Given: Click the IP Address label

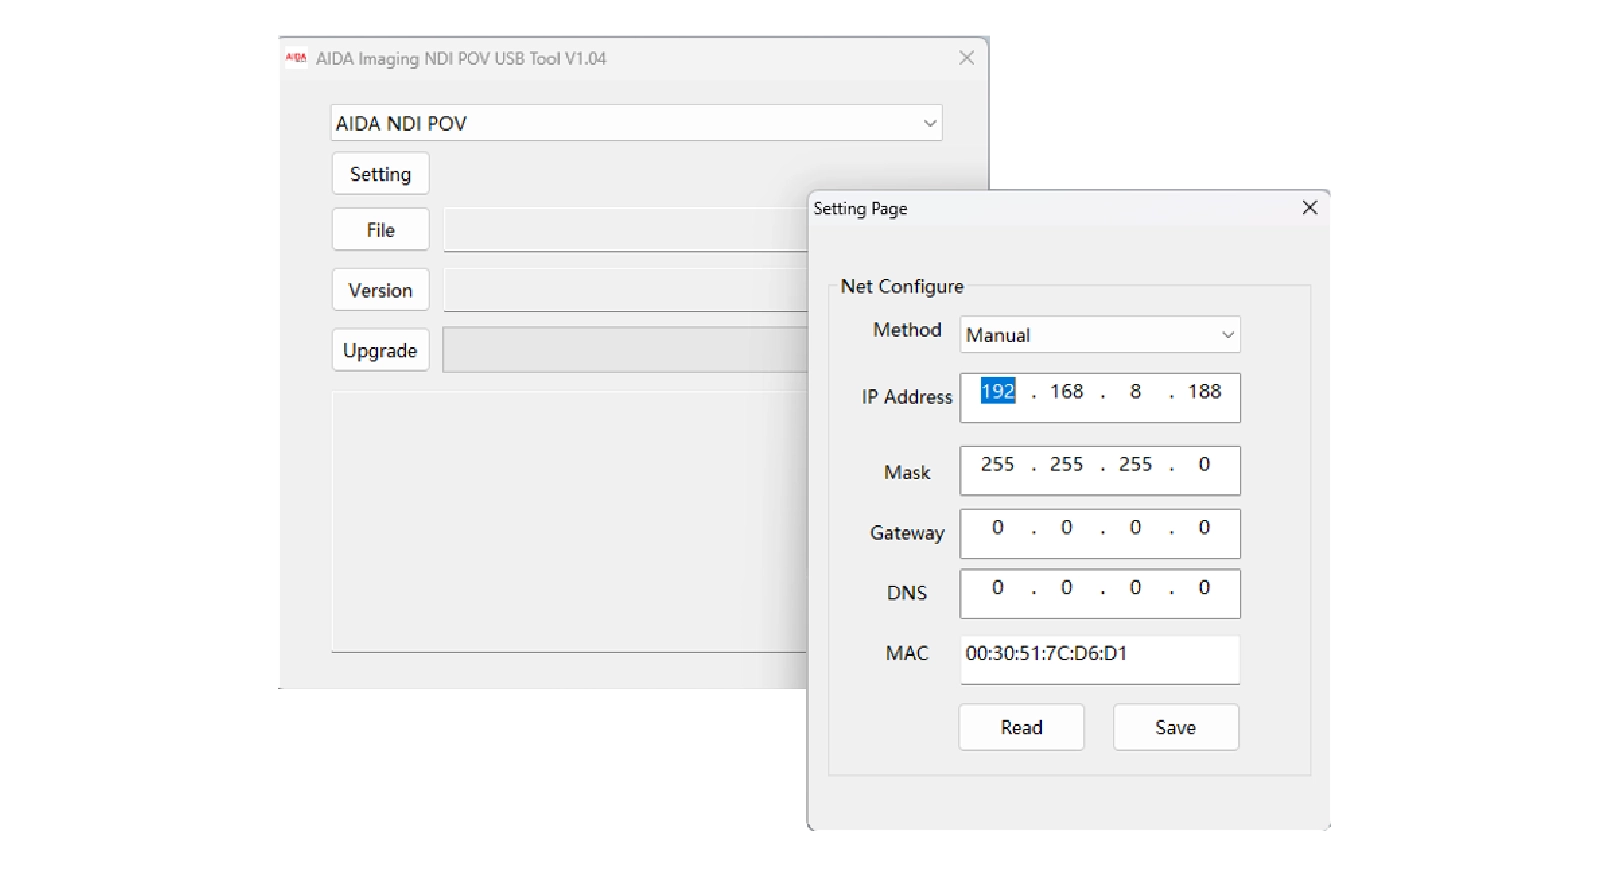Looking at the screenshot, I should [x=907, y=397].
